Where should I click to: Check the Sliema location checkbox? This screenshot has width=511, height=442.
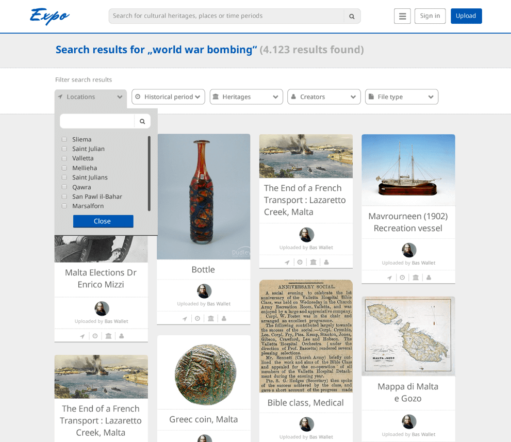click(64, 139)
